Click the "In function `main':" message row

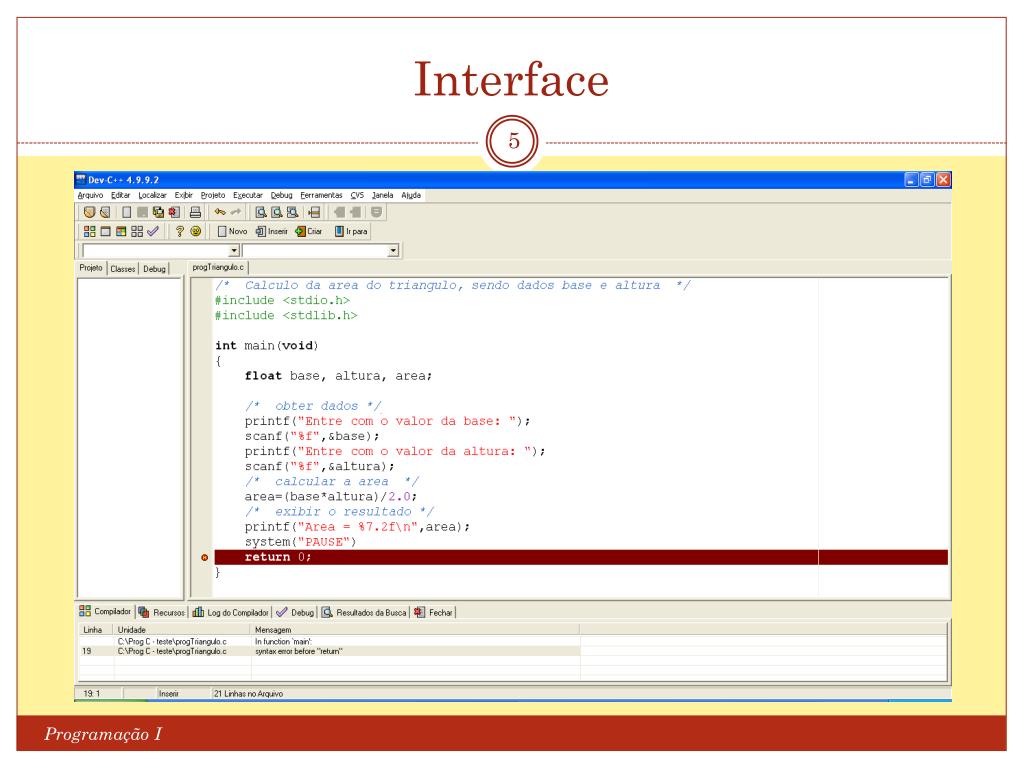tap(328, 641)
